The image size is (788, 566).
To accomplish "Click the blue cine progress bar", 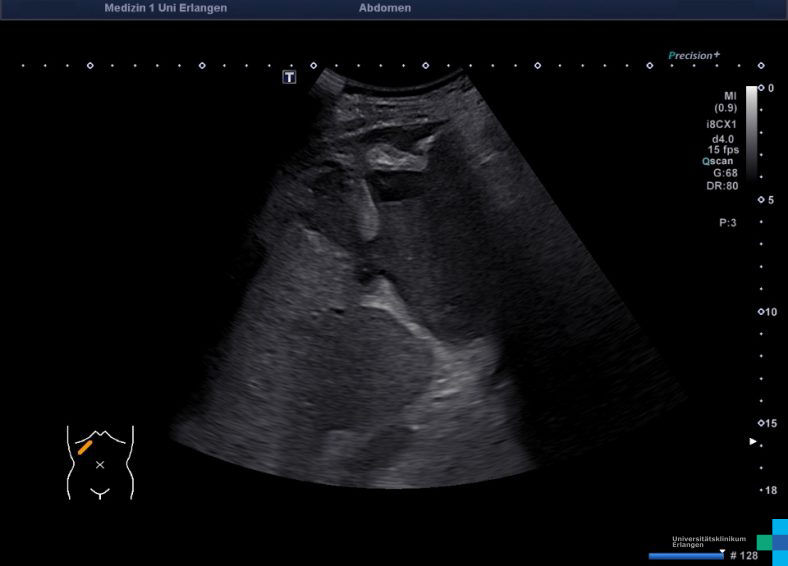I will 686,556.
